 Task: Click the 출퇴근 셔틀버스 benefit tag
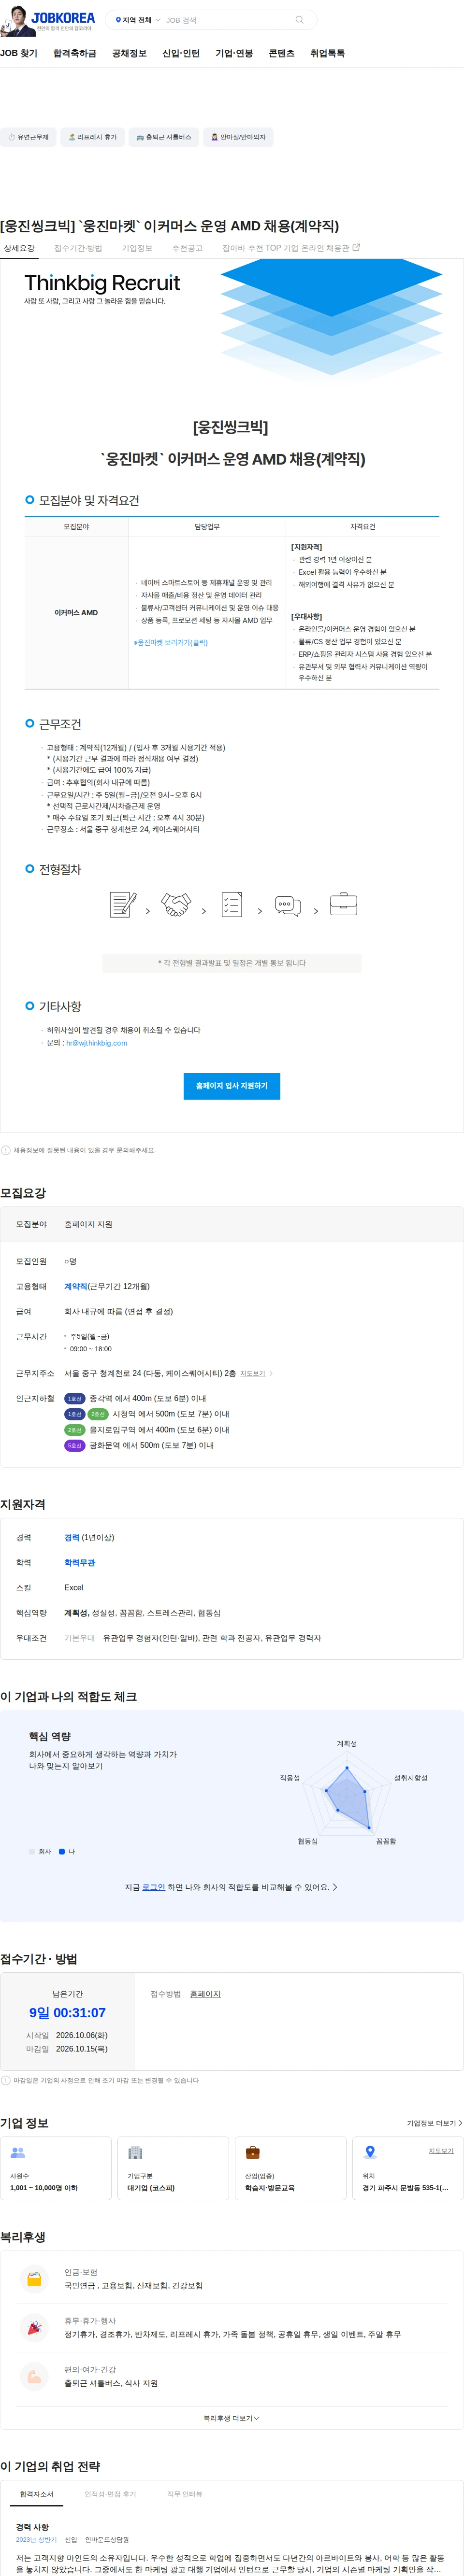click(163, 137)
